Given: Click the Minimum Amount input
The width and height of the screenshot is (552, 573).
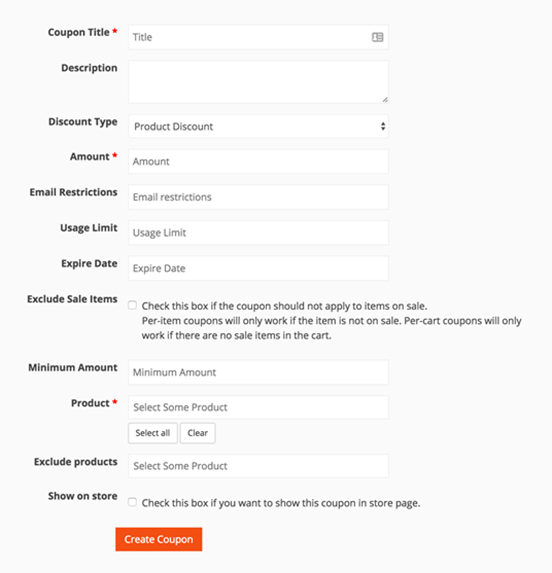Looking at the screenshot, I should click(x=258, y=372).
